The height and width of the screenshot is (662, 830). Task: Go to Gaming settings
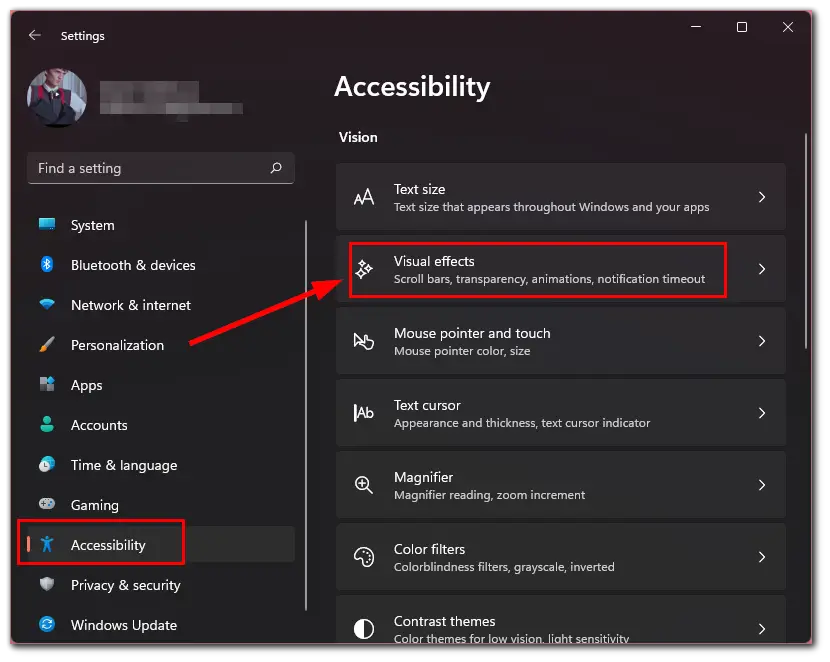tap(161, 505)
